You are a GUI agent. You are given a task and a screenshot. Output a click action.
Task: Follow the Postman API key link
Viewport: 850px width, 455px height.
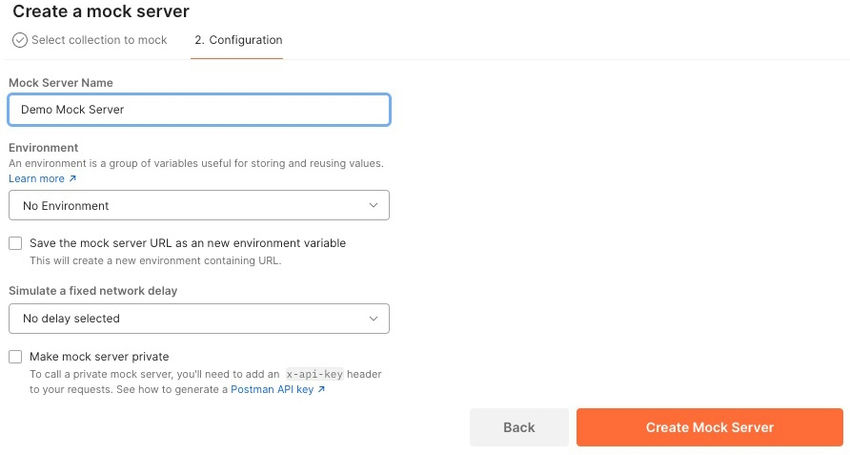[x=272, y=390]
